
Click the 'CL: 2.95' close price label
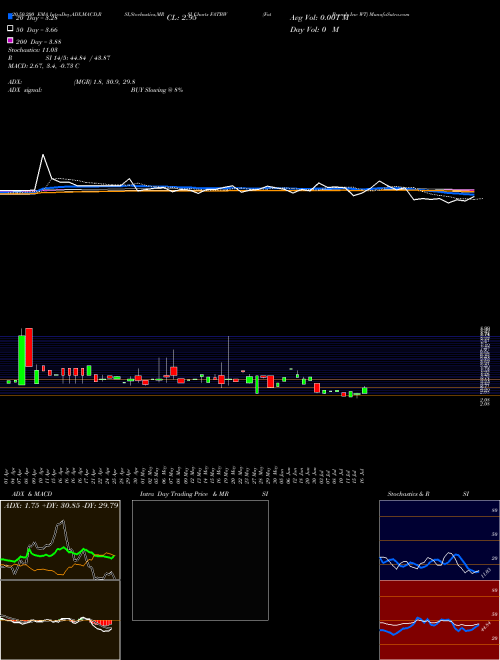(181, 18)
